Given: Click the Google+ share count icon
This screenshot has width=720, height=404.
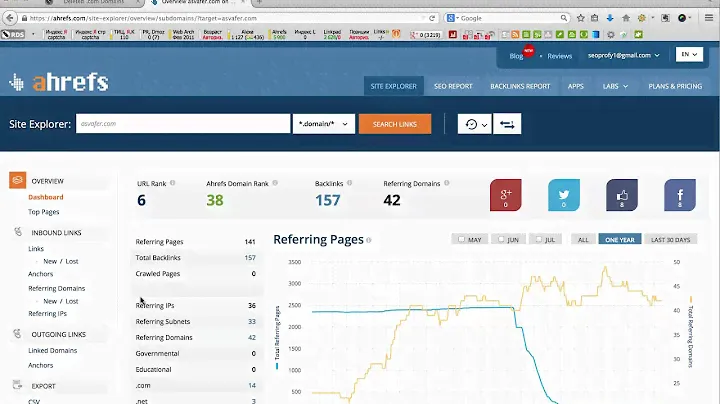Looking at the screenshot, I should (x=505, y=195).
